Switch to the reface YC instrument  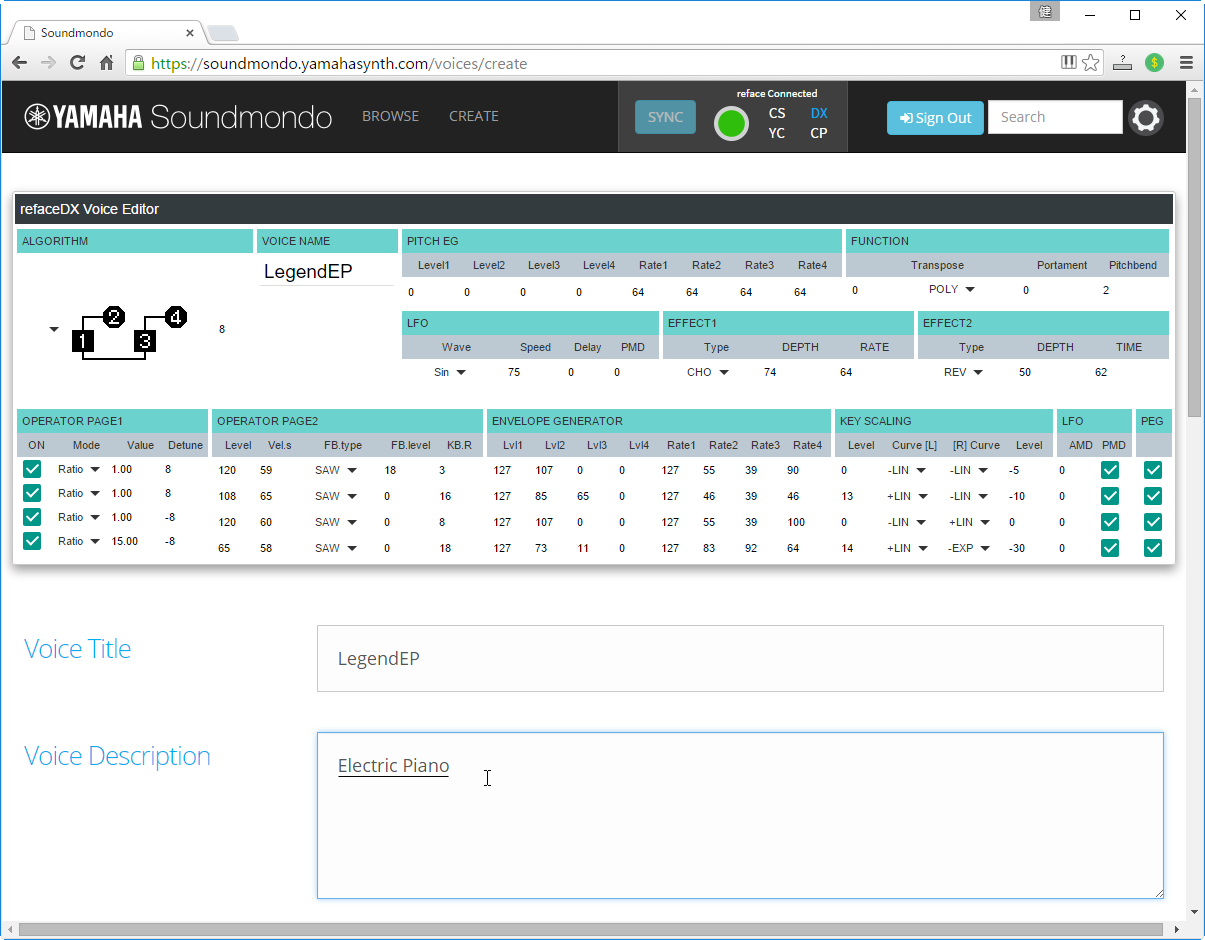777,133
